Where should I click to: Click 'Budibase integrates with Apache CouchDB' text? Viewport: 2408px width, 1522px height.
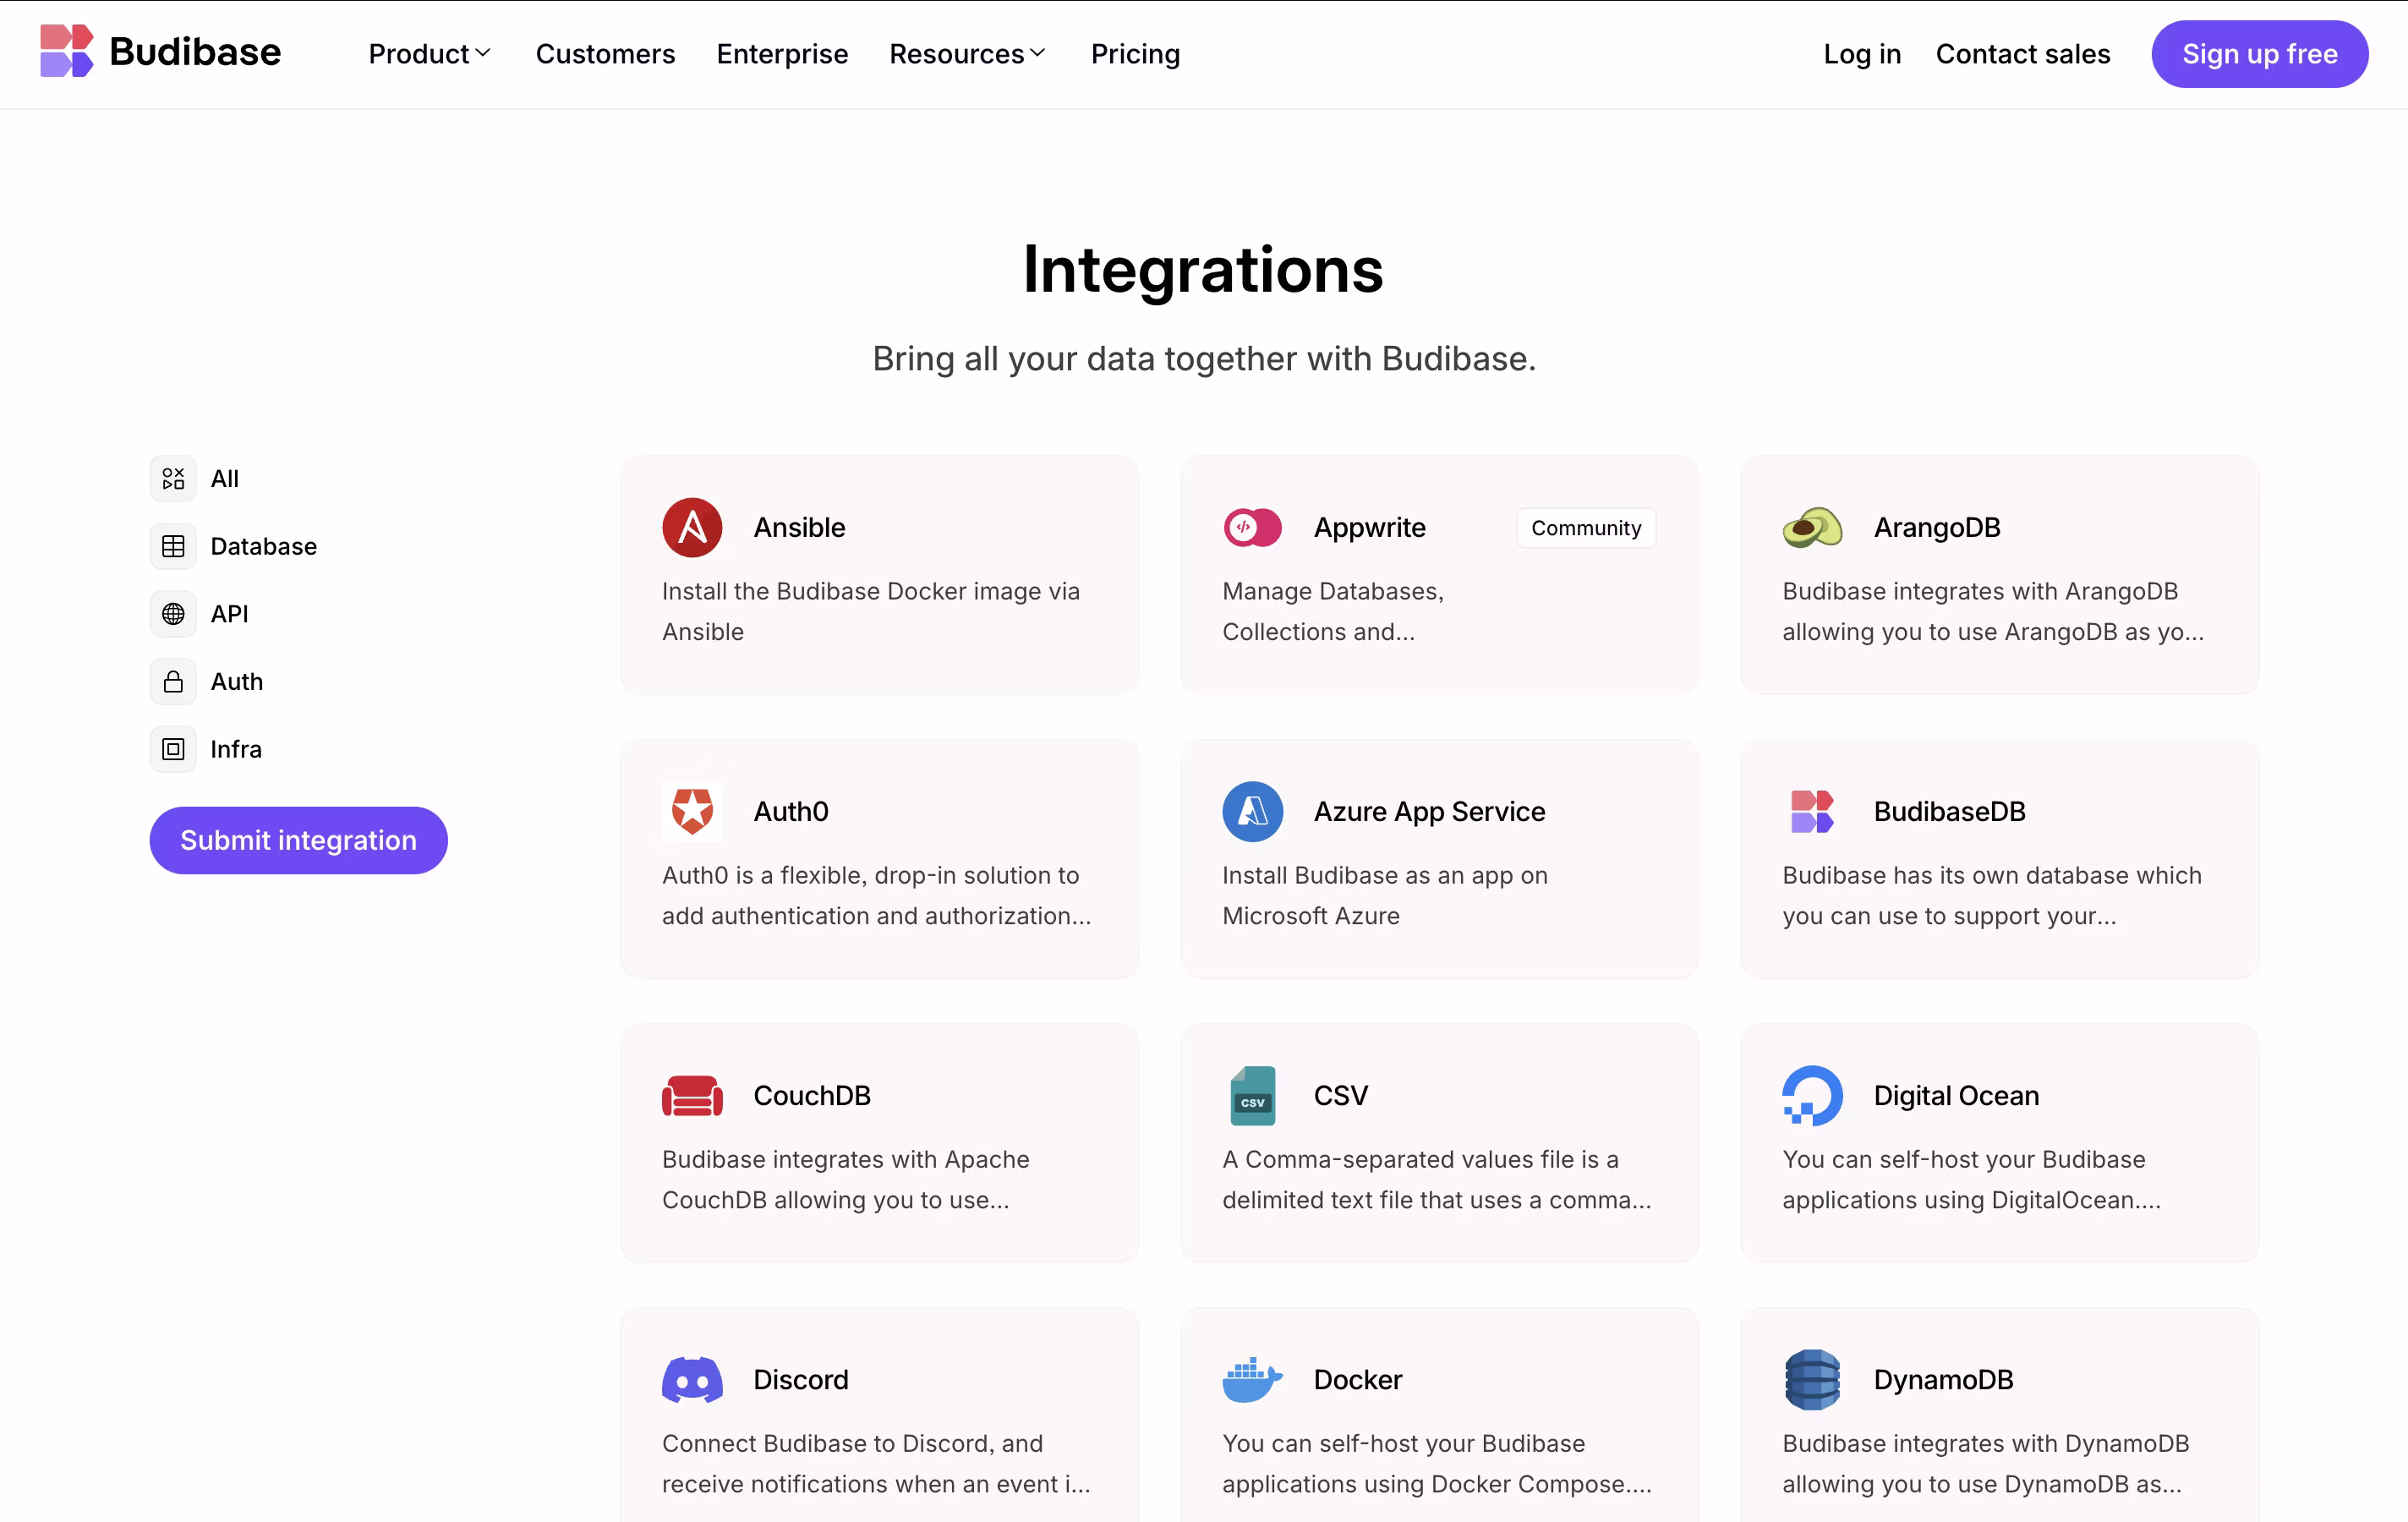point(845,1179)
